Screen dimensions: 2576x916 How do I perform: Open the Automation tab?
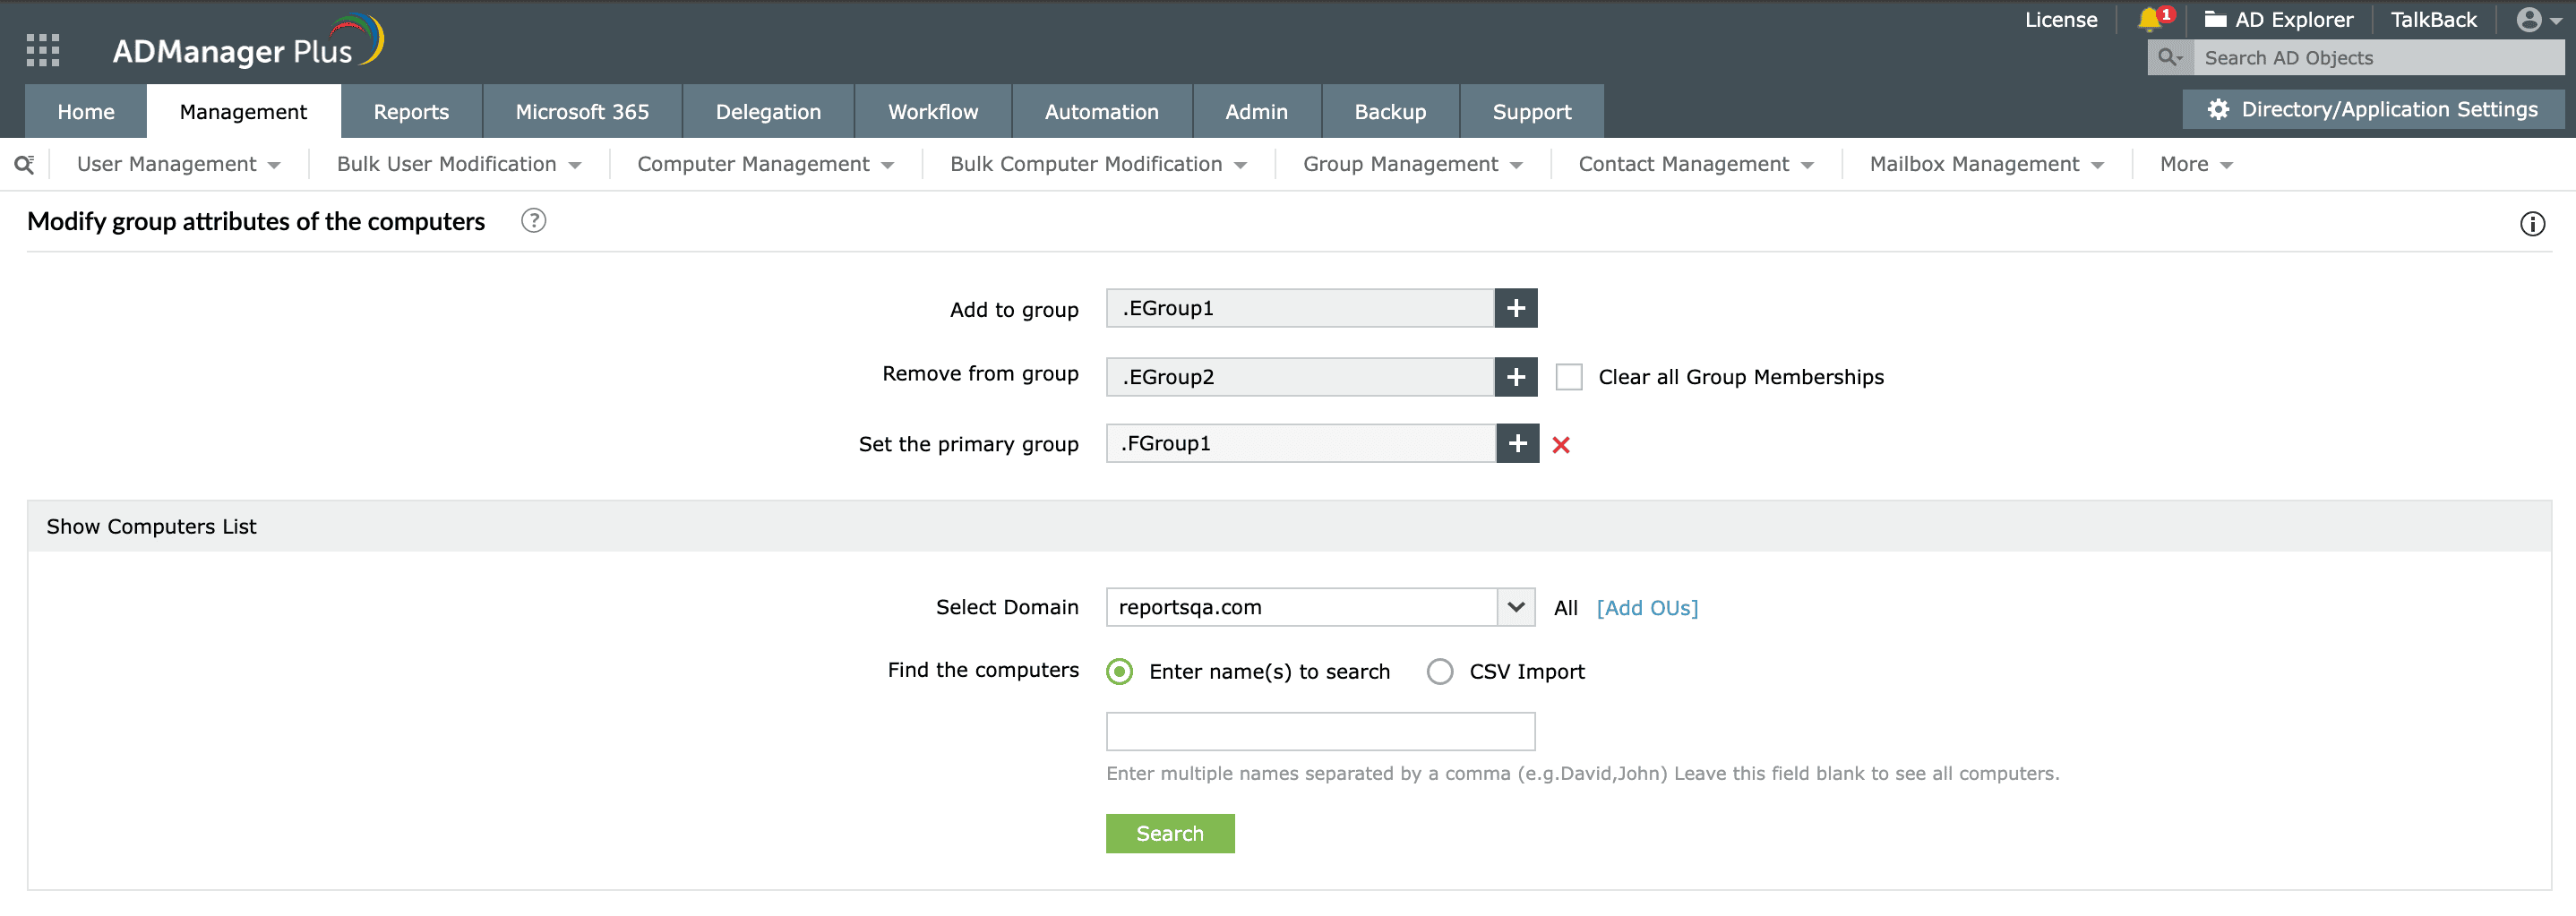(1101, 112)
